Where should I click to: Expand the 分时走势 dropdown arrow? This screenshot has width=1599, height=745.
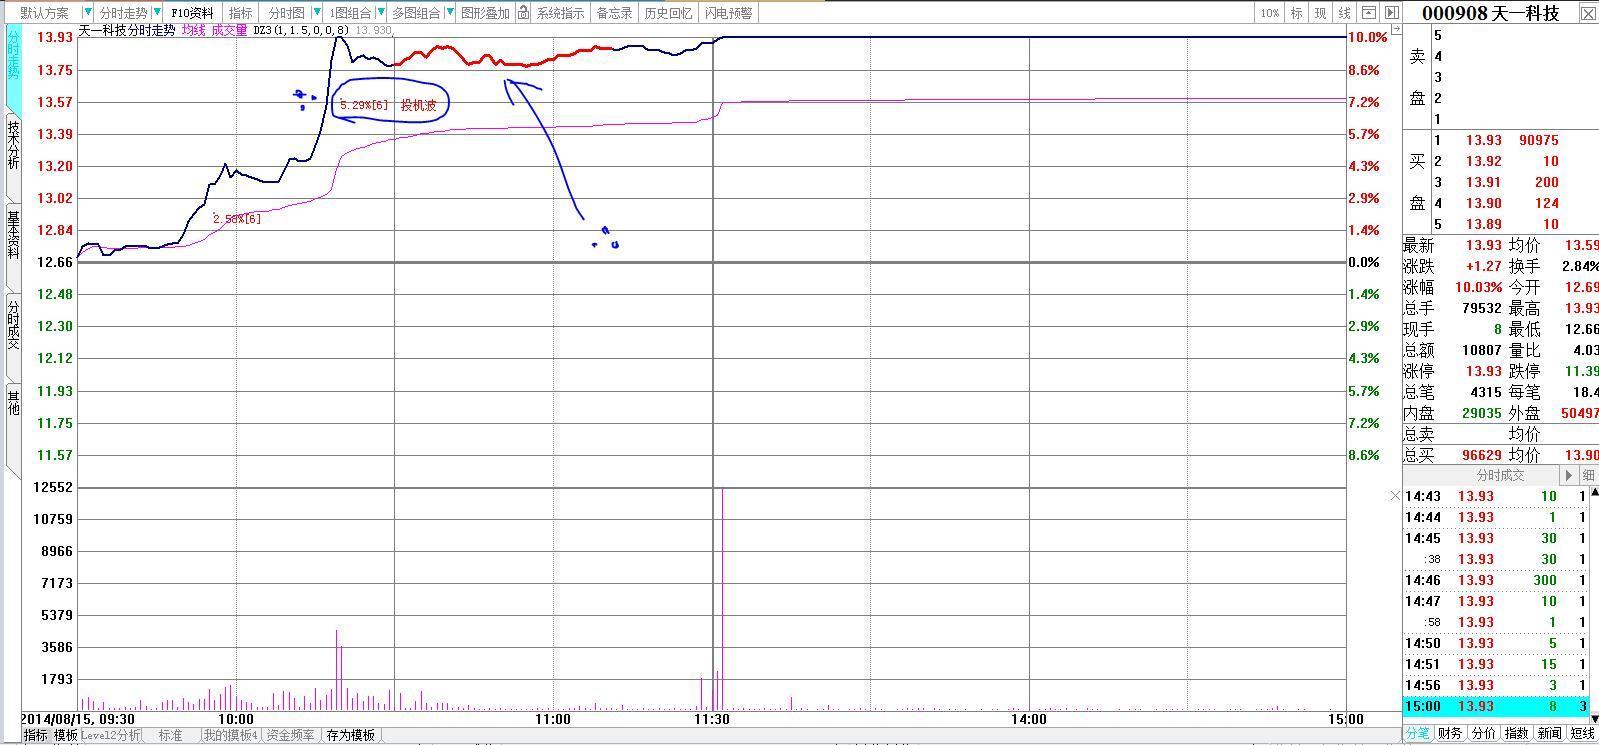tap(157, 13)
